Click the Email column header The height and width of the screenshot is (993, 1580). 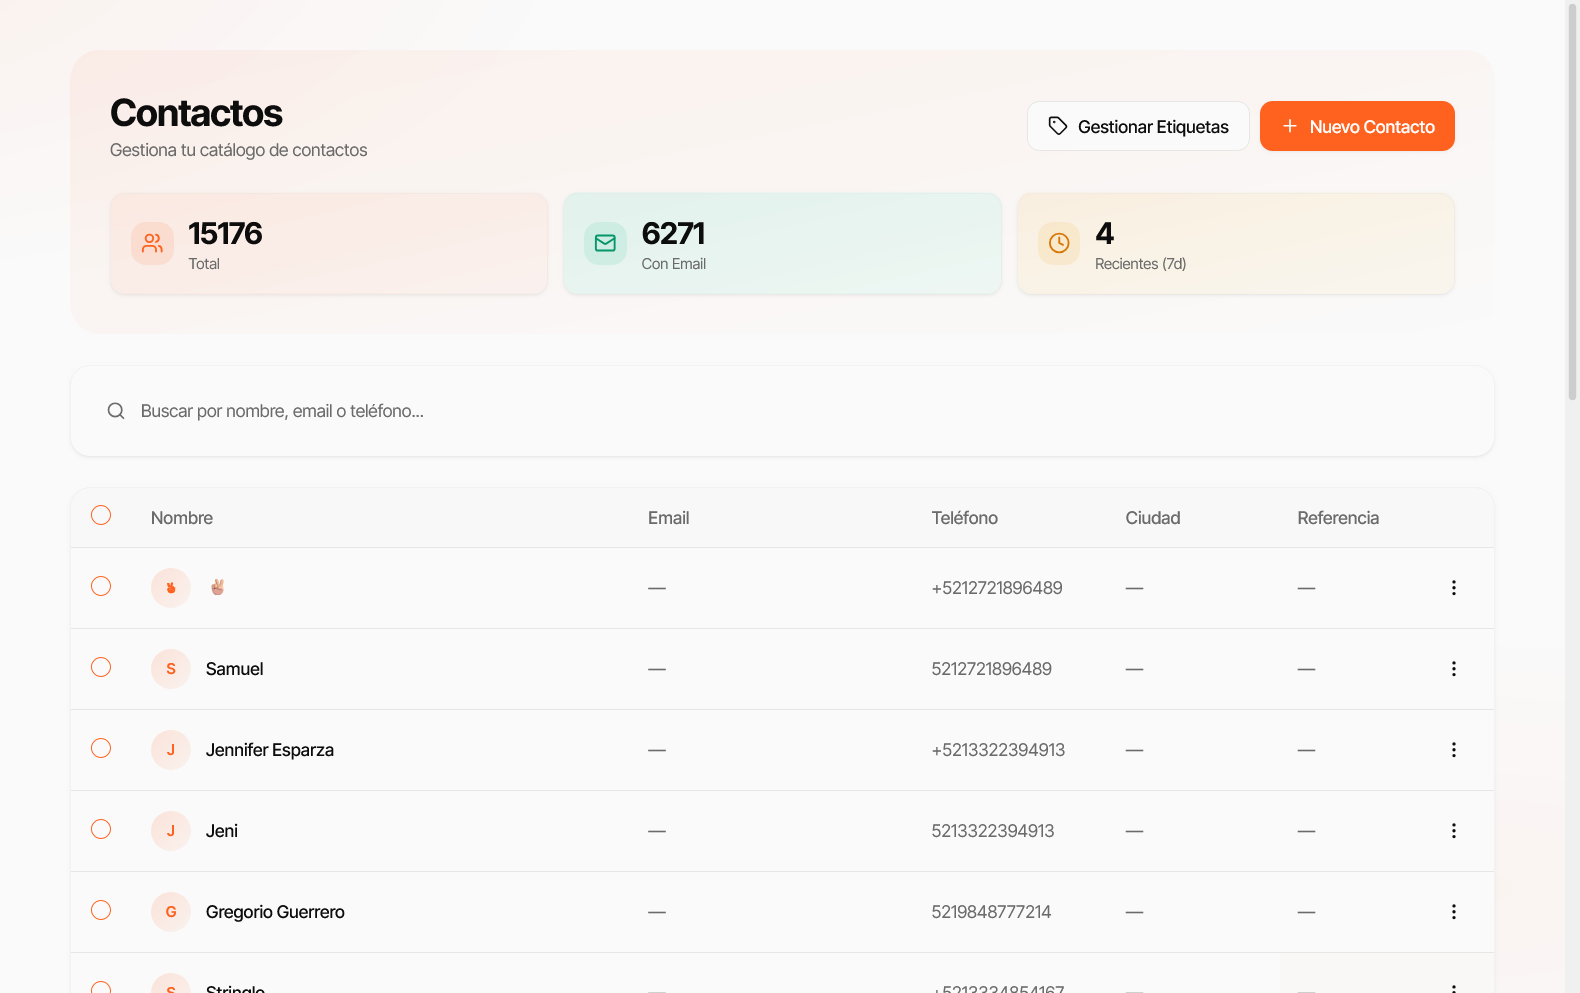coord(669,518)
